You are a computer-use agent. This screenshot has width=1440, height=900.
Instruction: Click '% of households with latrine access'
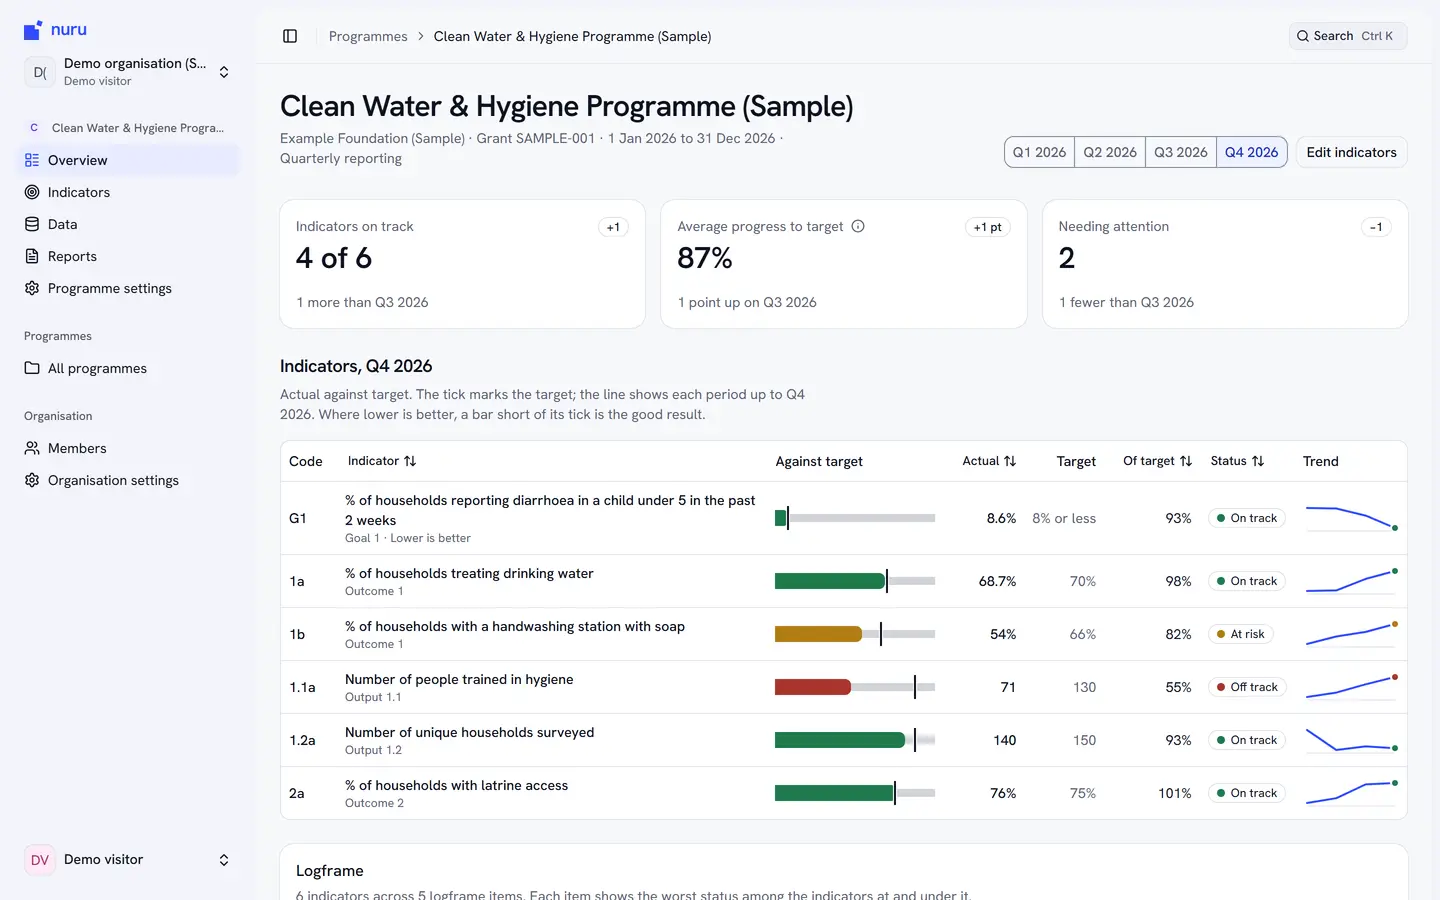pos(456,785)
